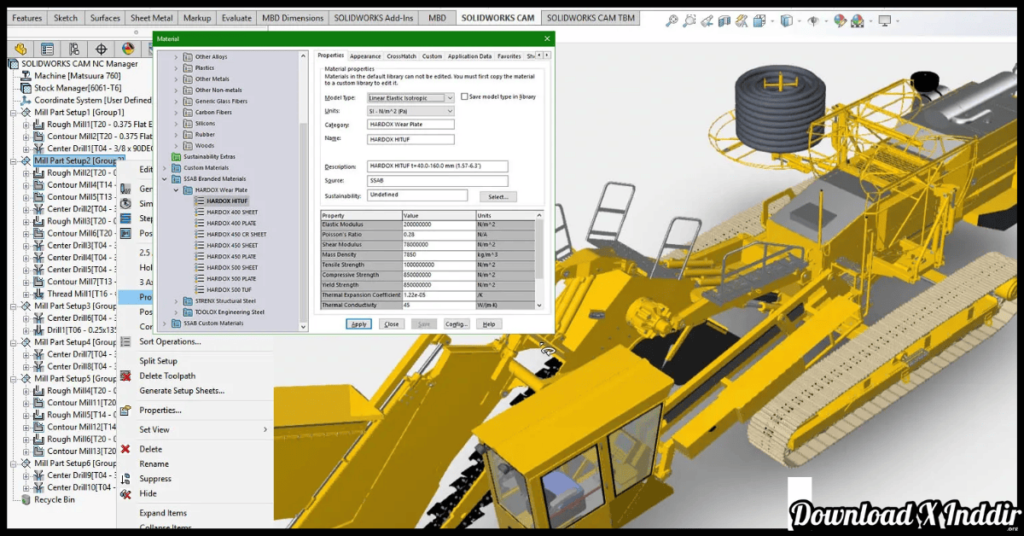Click the Stock Manager icon in the tree
The height and width of the screenshot is (536, 1024).
25,87
